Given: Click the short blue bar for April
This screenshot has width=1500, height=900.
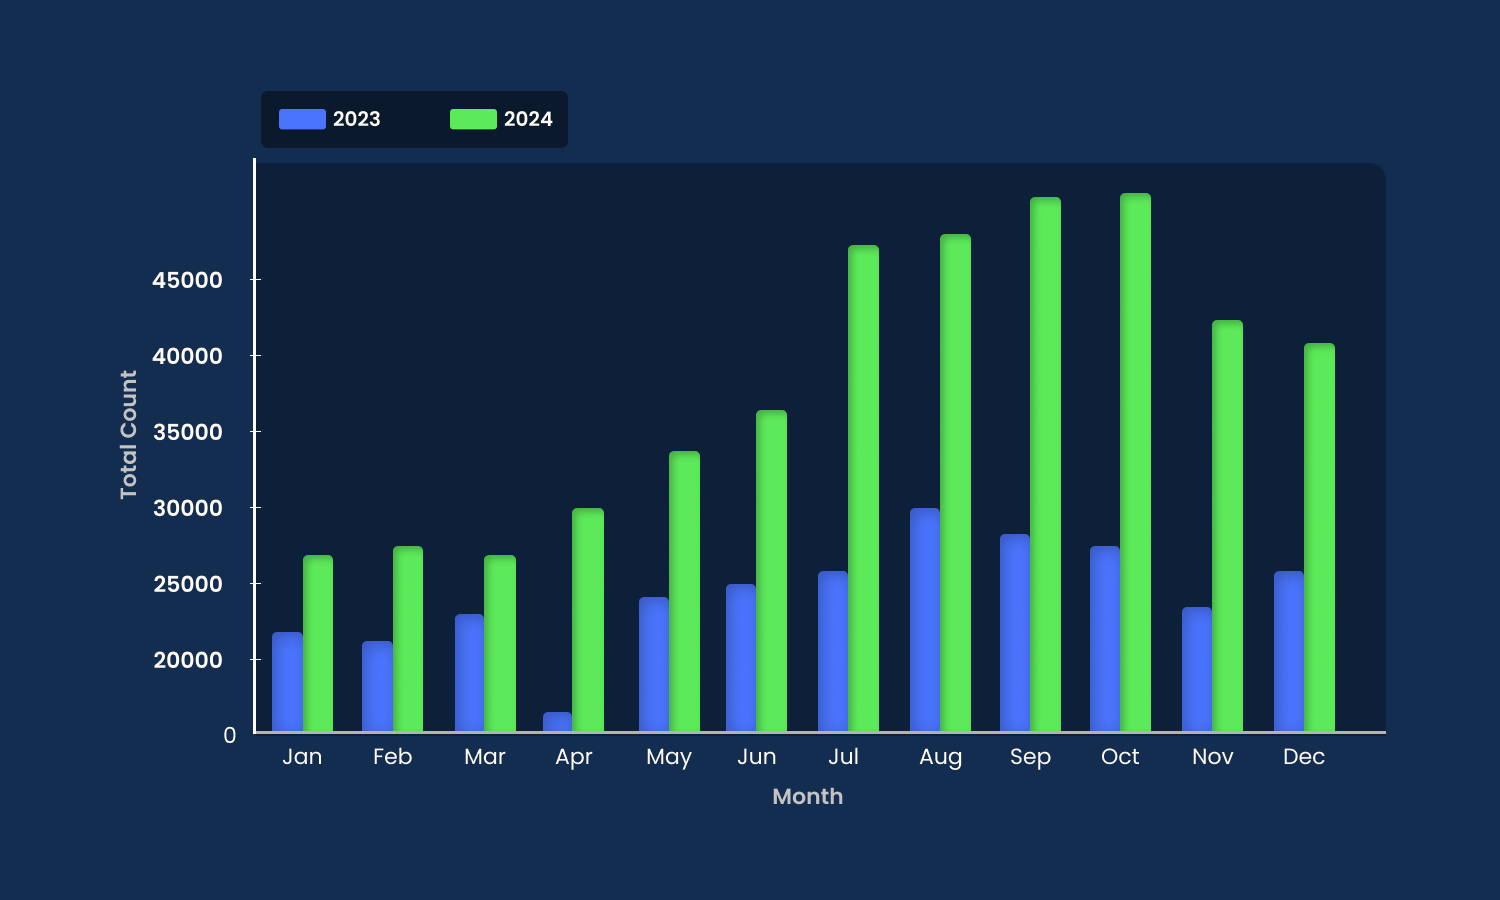Looking at the screenshot, I should tap(557, 722).
